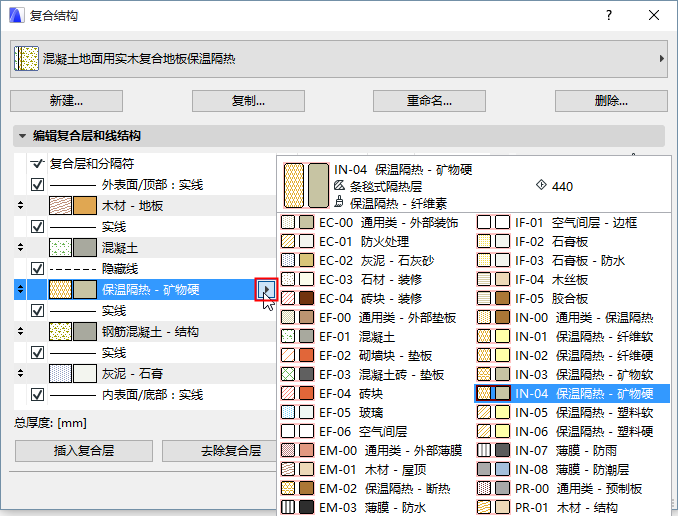Image resolution: width=678 pixels, height=516 pixels.
Task: Click the IN-06 保温隔热 - 塑料硬 pattern icon
Action: click(x=484, y=432)
